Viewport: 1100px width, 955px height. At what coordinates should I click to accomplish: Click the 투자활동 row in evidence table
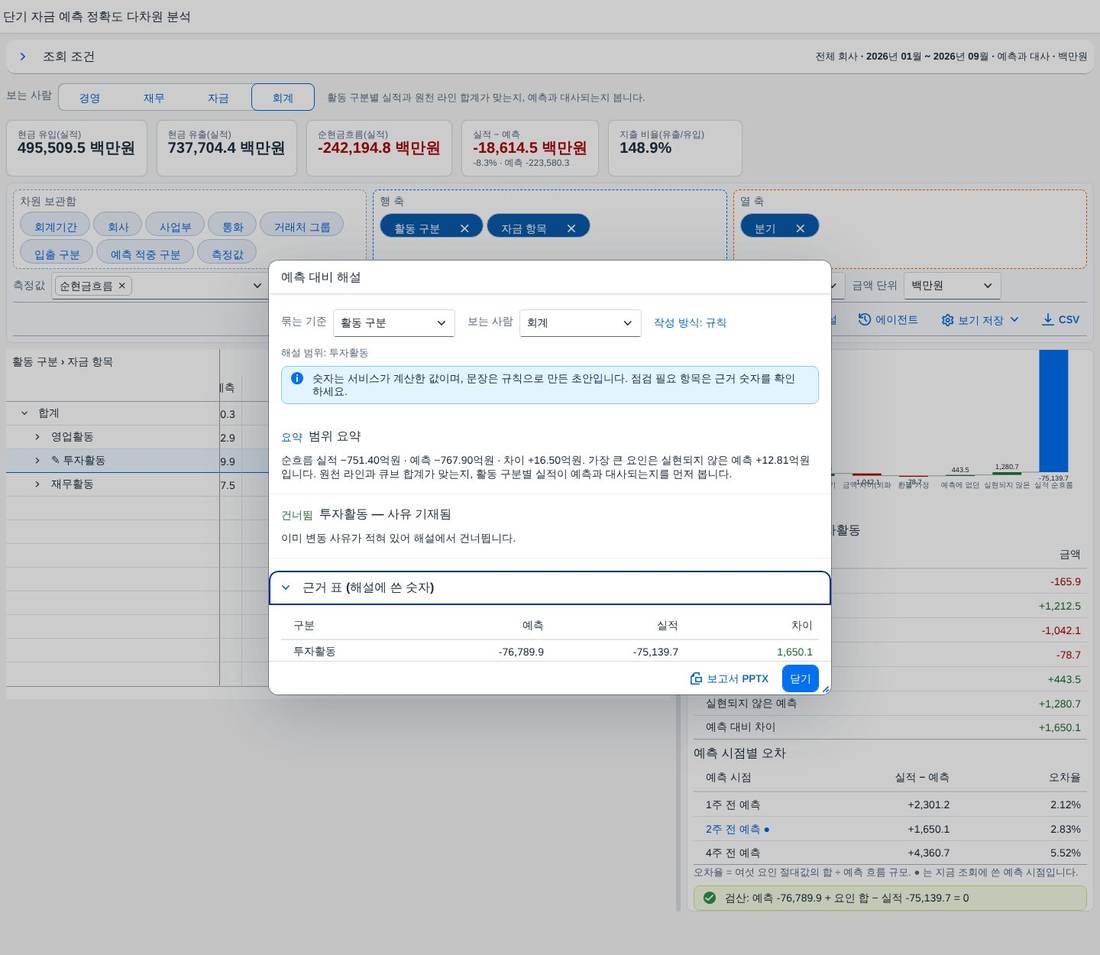point(550,652)
